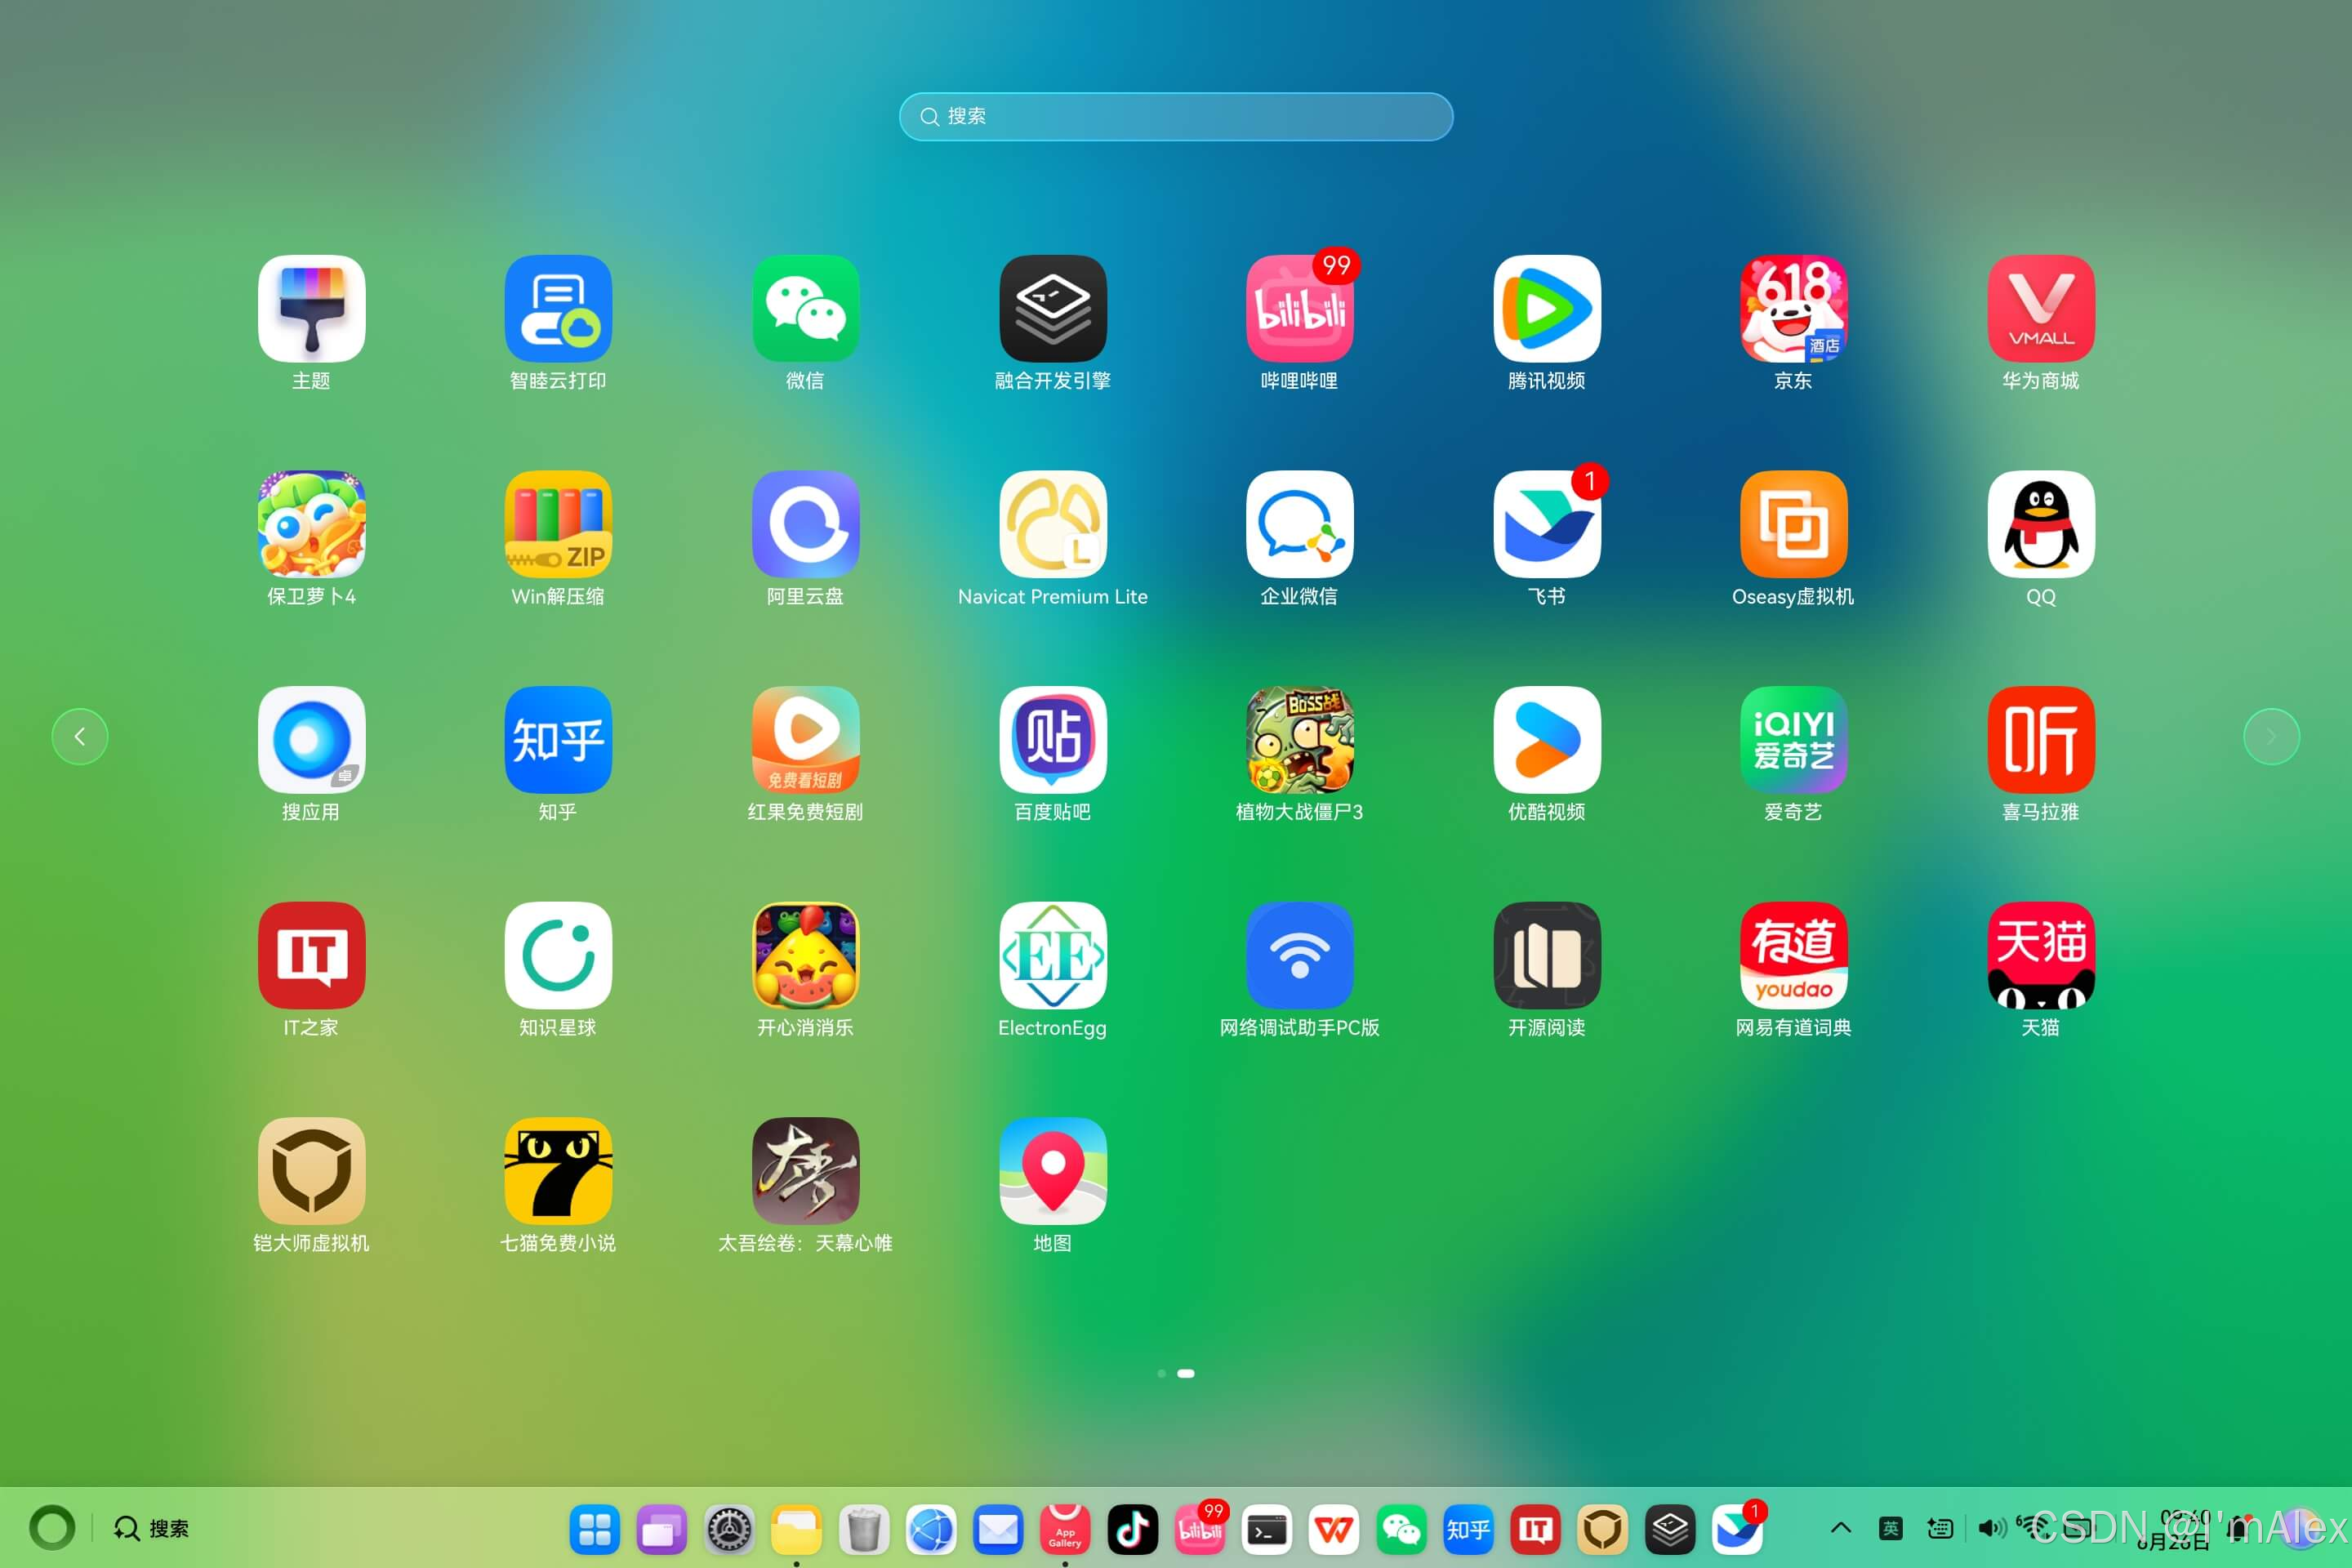Screen dimensions: 2352x1568
Task: Open 搜应用 app
Action: [x=311, y=740]
